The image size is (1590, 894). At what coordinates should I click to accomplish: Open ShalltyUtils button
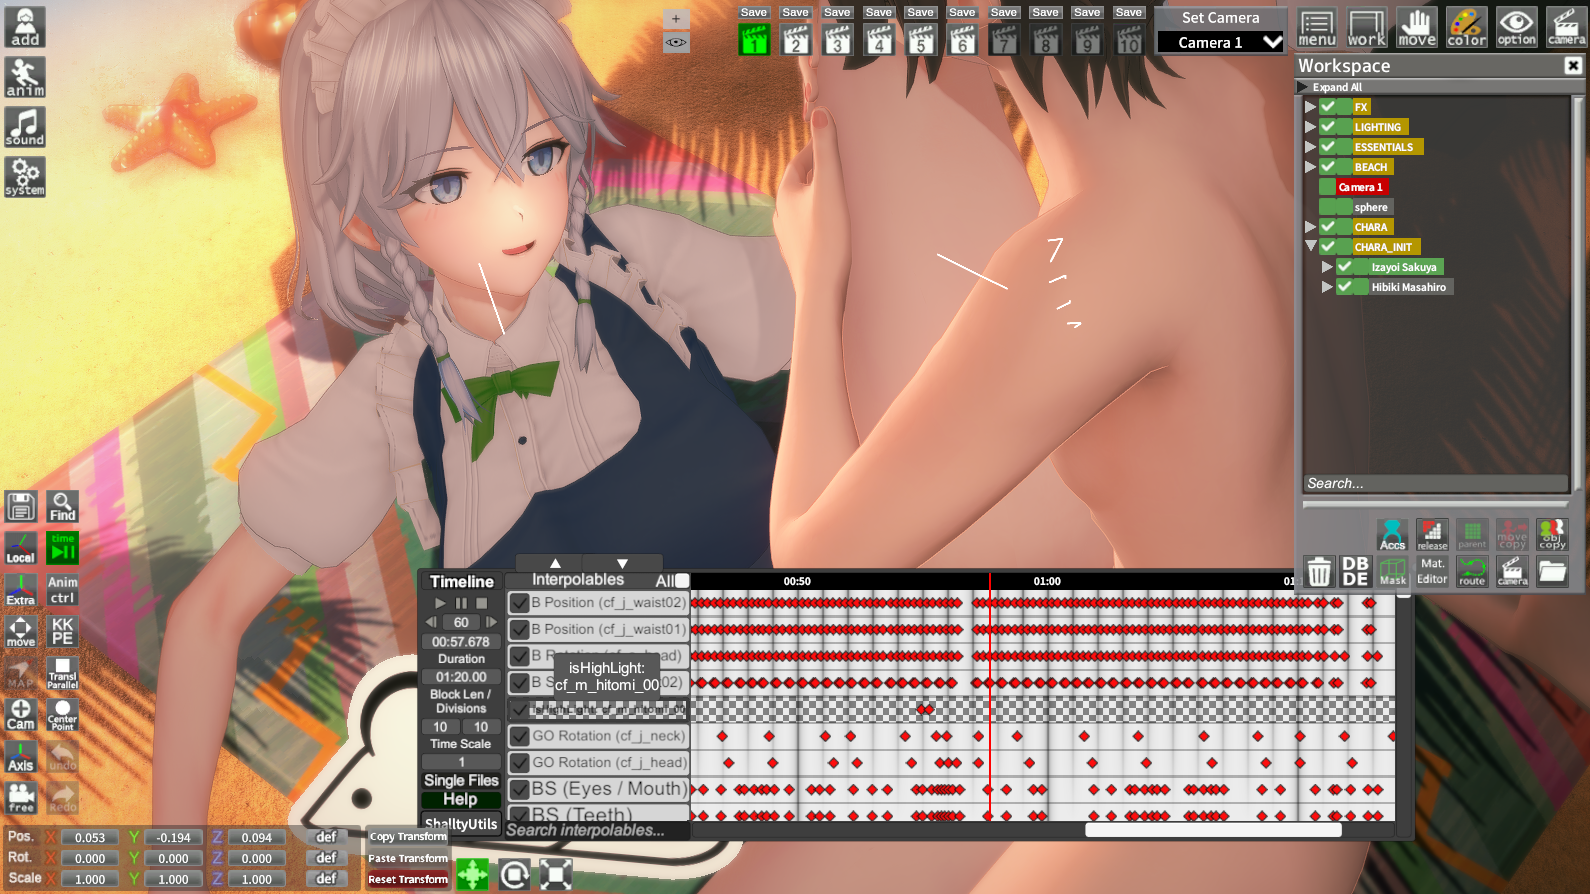(461, 824)
